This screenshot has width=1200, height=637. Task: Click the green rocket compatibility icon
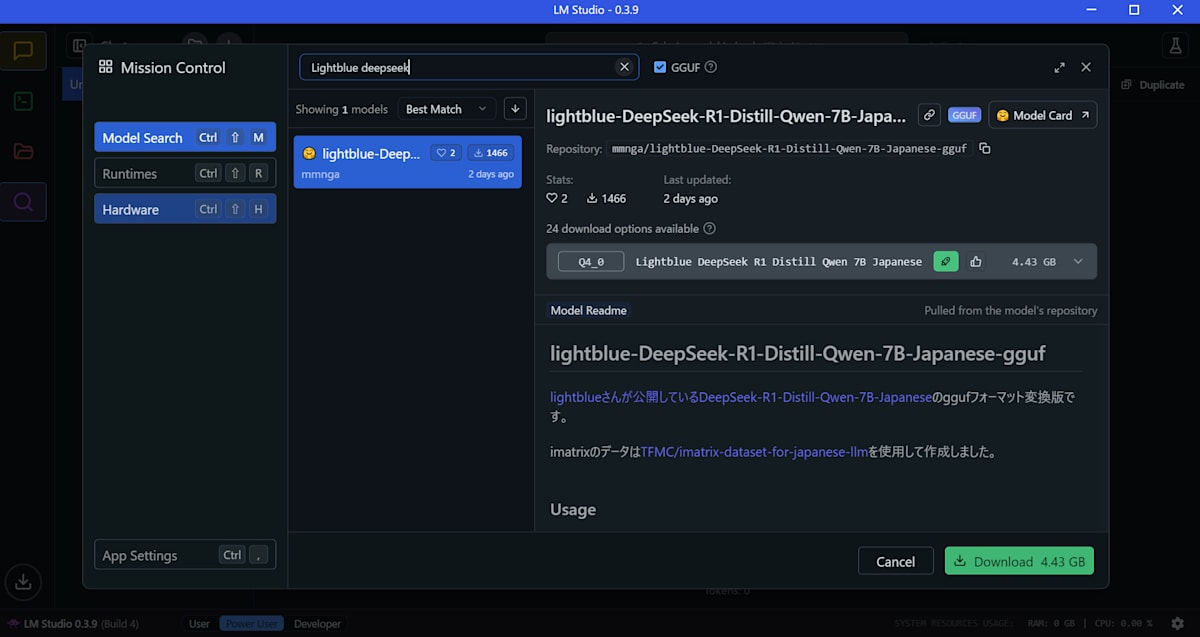point(946,261)
